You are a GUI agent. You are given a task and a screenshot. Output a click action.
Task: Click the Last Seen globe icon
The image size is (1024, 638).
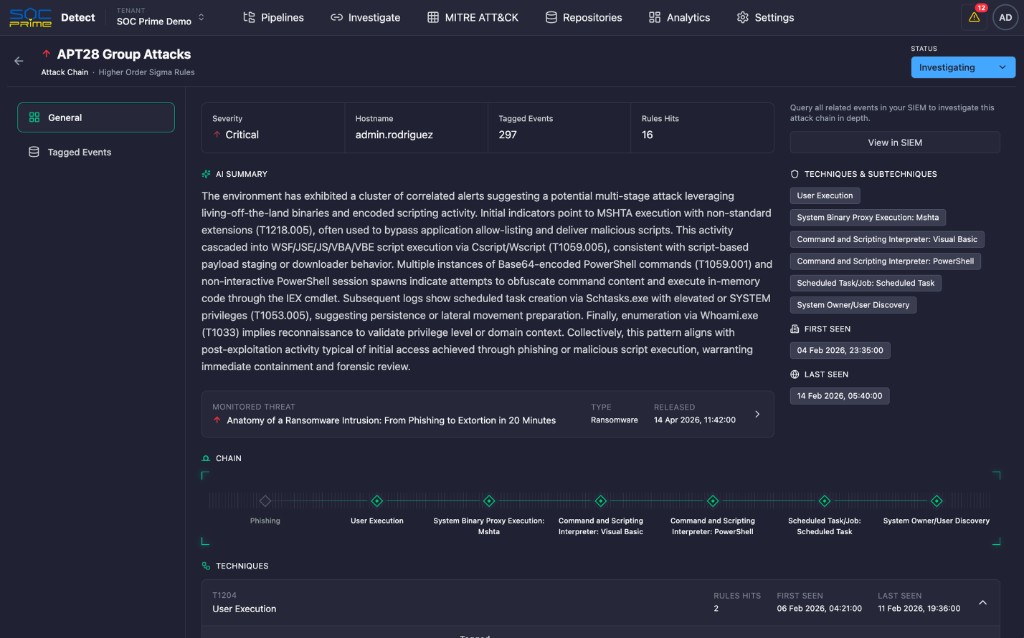coord(794,375)
